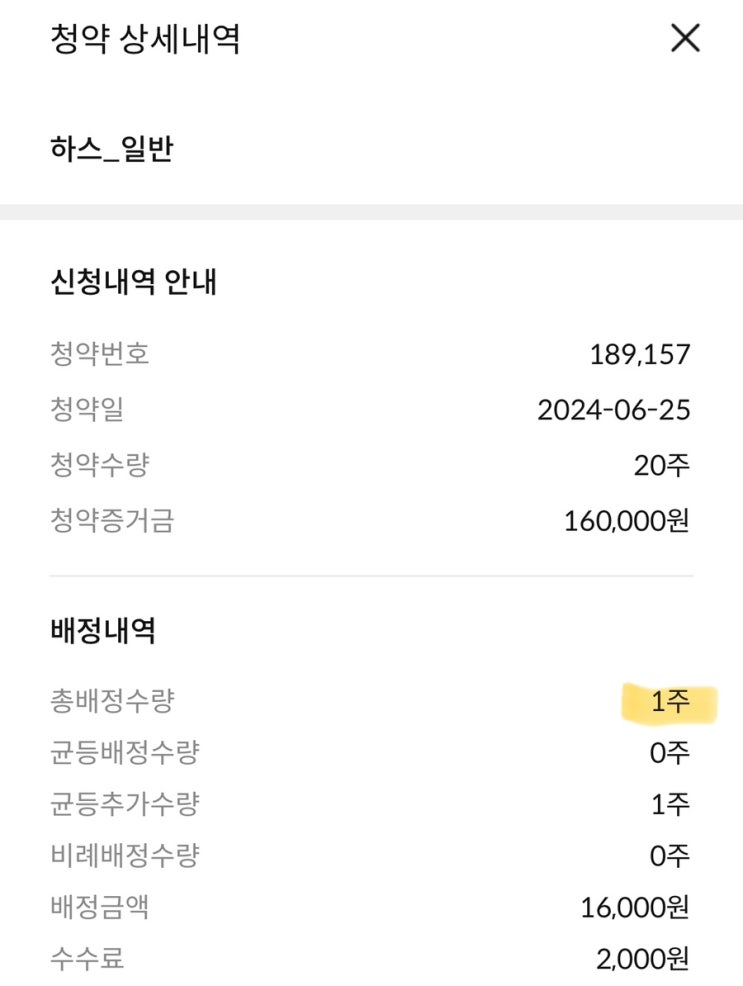Click the 총배정수량 label
Screen dimensions: 743x986
pyautogui.click(x=111, y=701)
